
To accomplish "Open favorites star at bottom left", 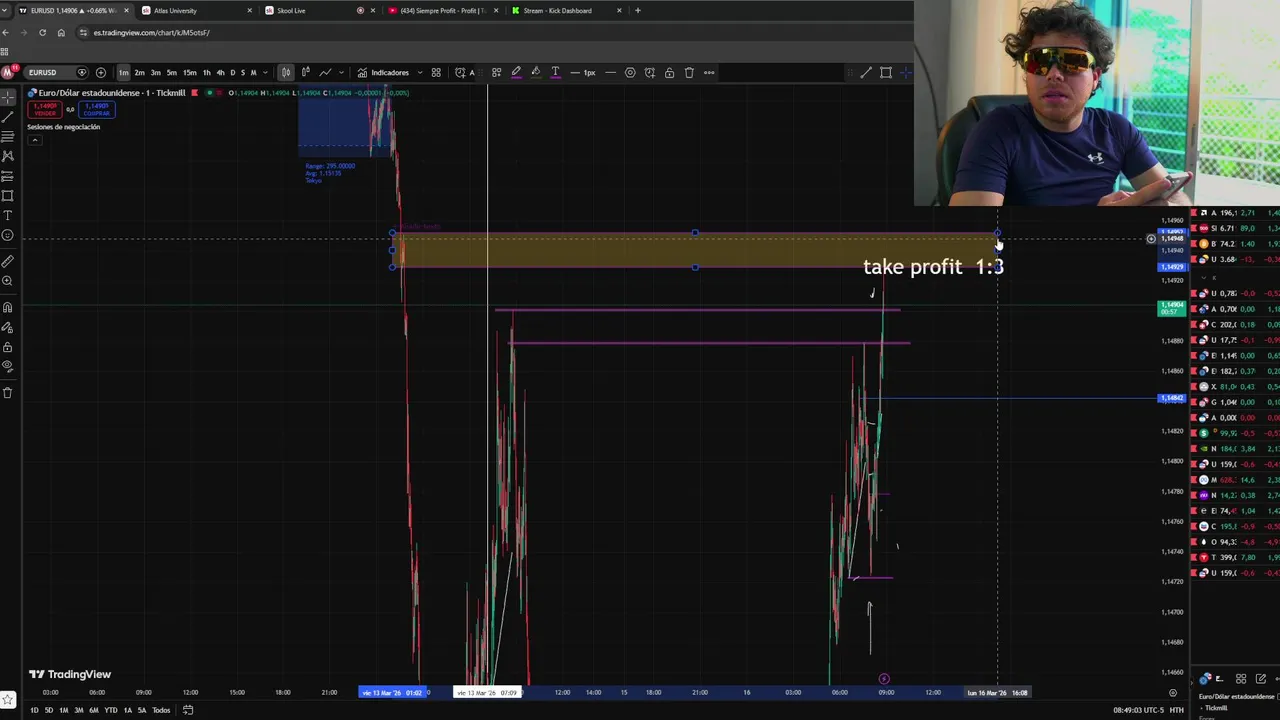I will (7, 700).
